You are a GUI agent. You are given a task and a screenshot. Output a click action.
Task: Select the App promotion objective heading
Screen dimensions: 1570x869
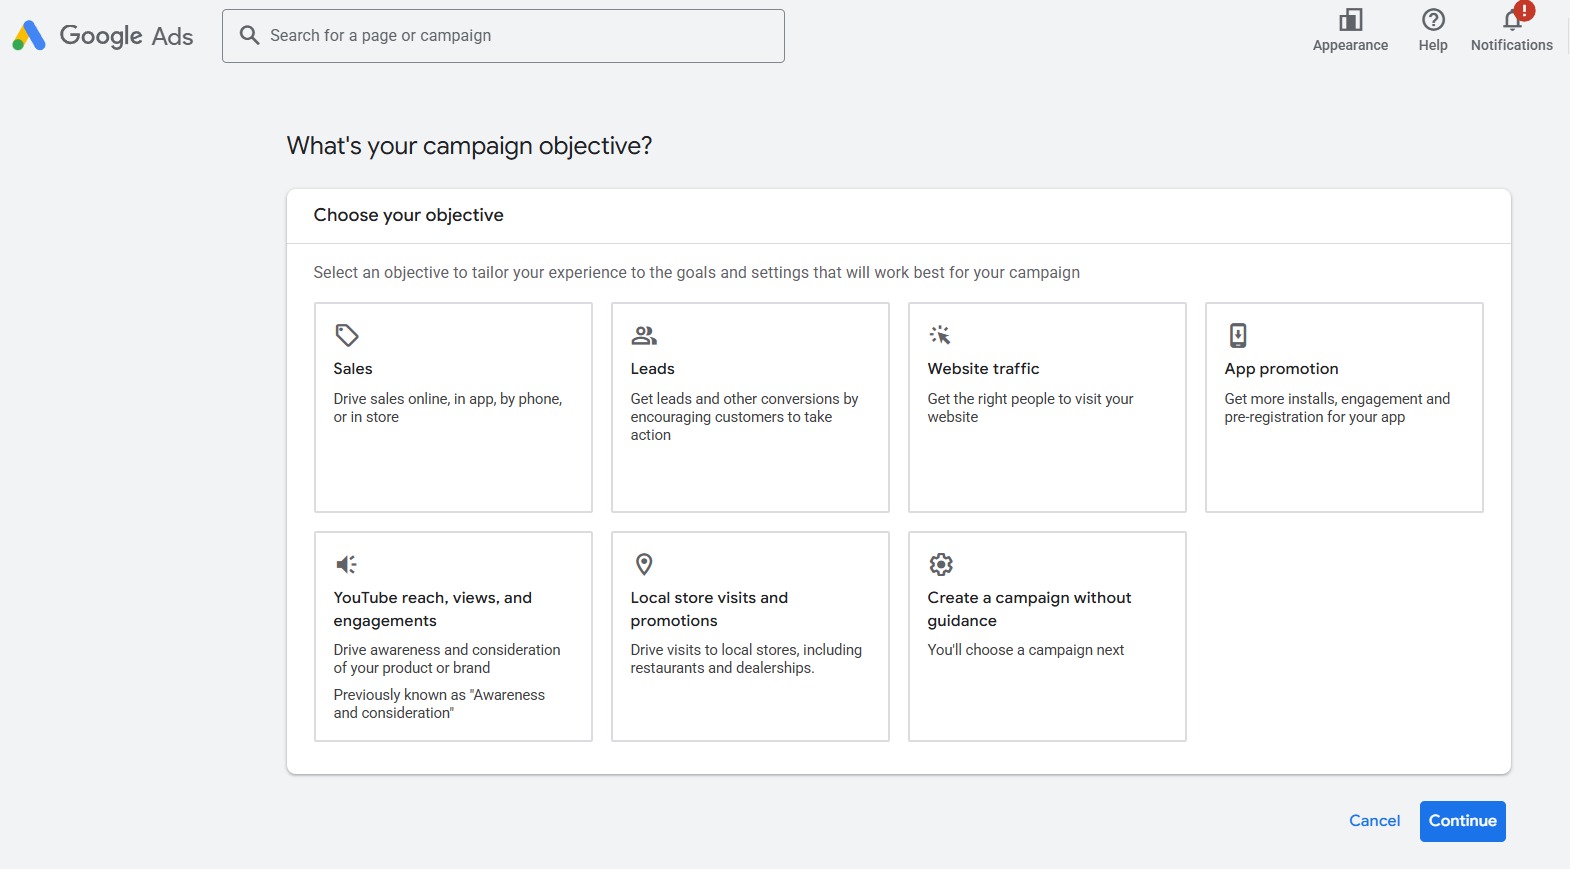(x=1281, y=369)
